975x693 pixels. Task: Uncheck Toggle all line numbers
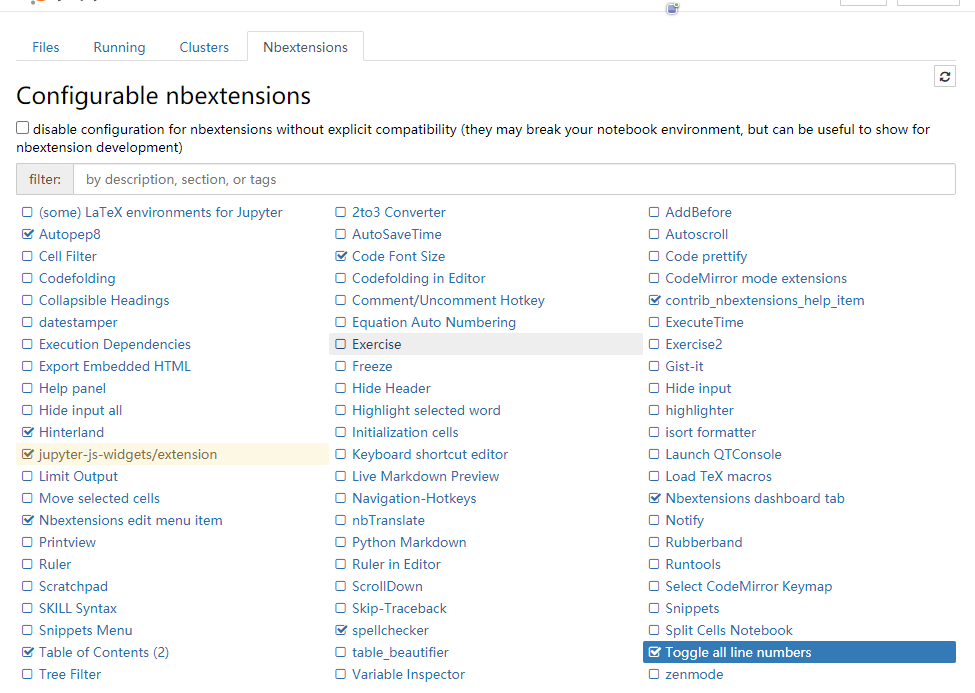coord(654,653)
